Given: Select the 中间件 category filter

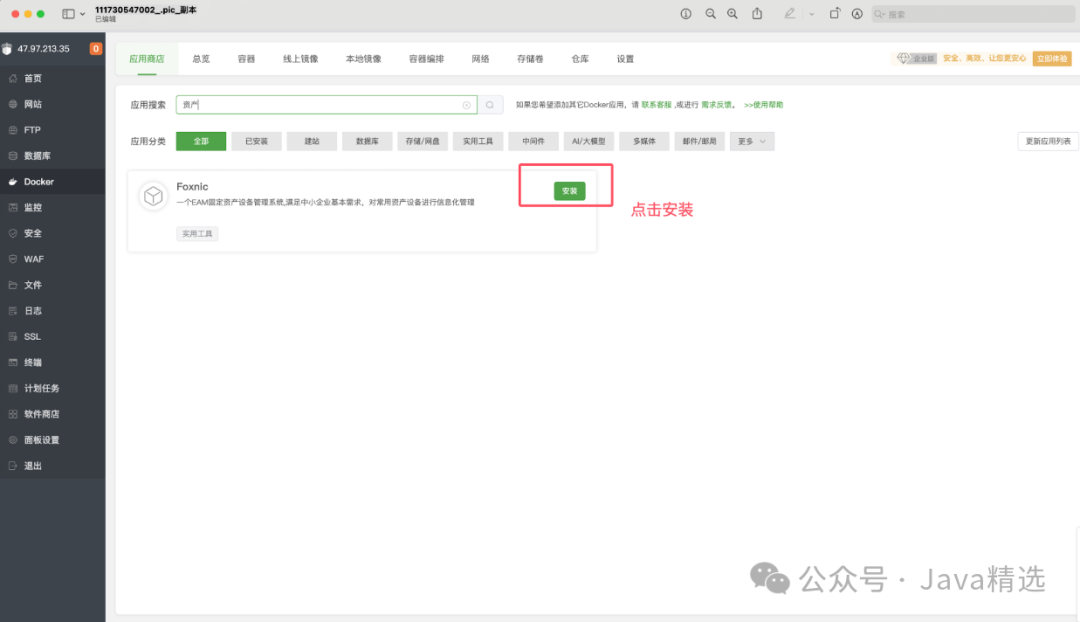Looking at the screenshot, I should click(533, 141).
